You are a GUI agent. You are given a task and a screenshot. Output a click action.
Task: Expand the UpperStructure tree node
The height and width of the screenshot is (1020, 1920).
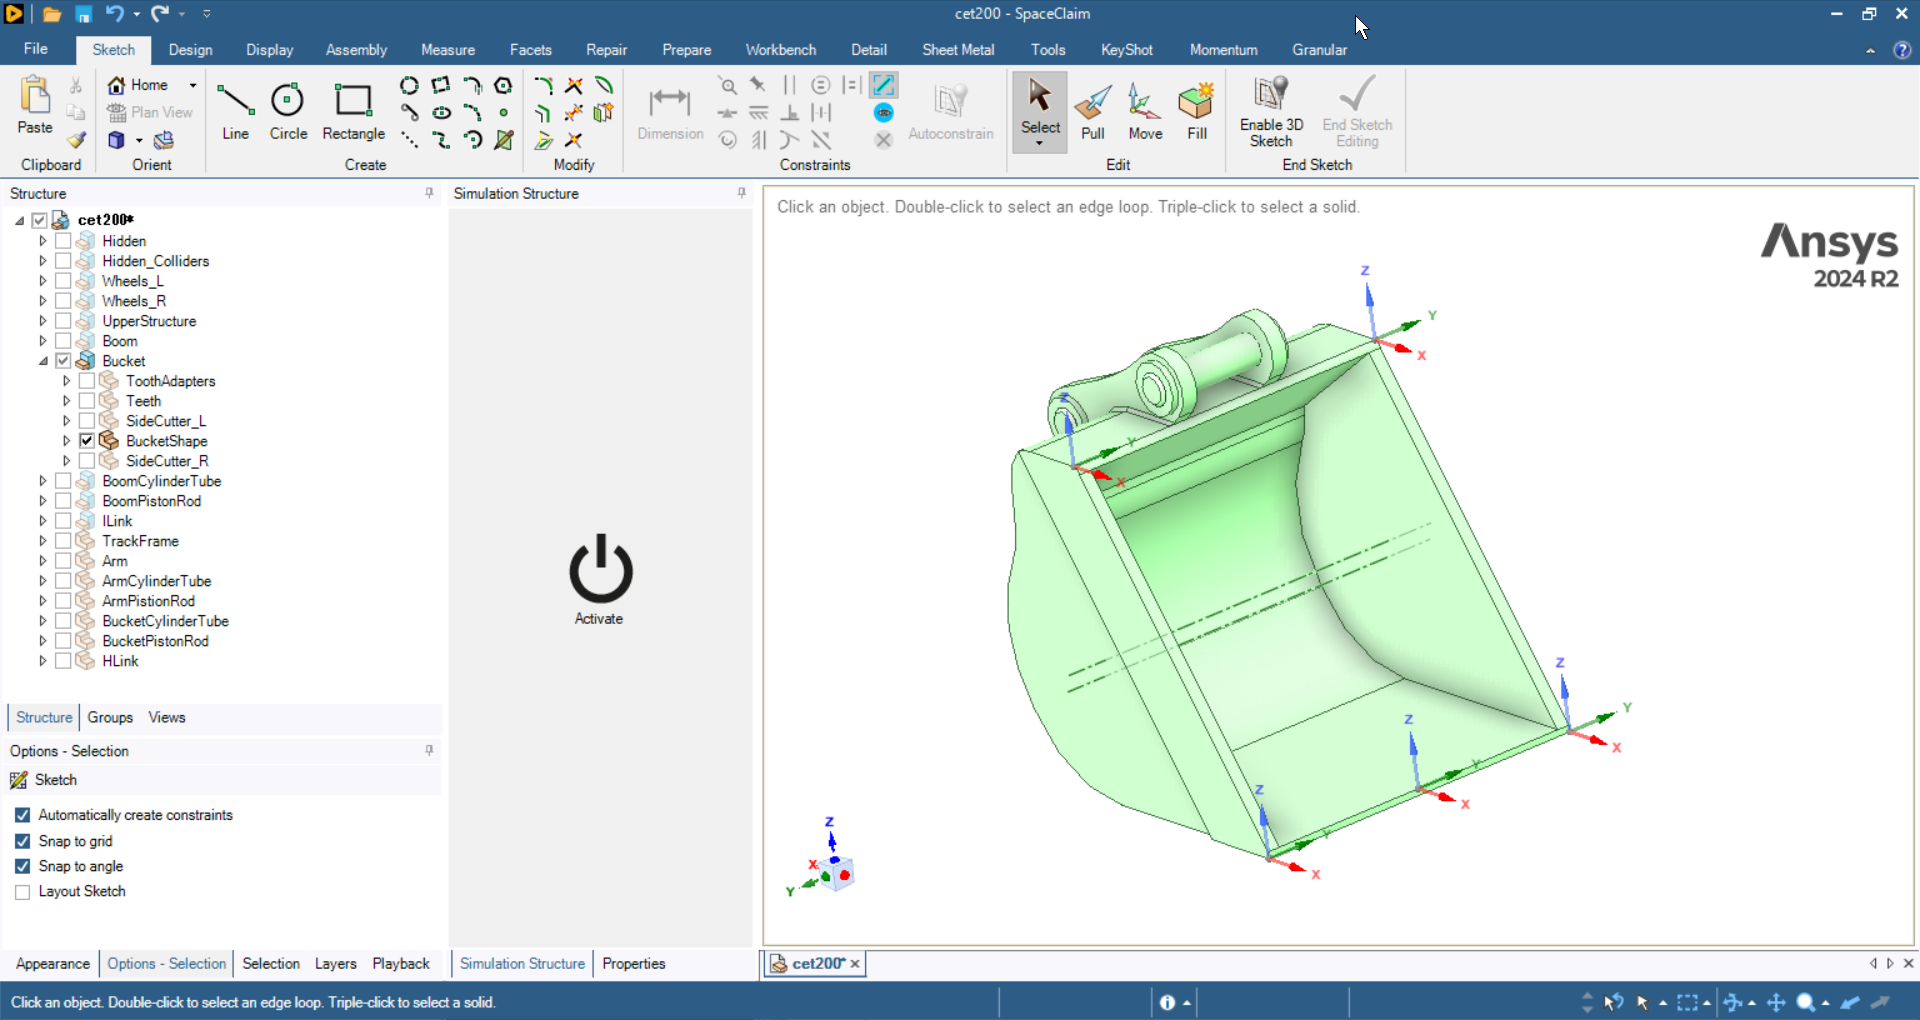[43, 321]
